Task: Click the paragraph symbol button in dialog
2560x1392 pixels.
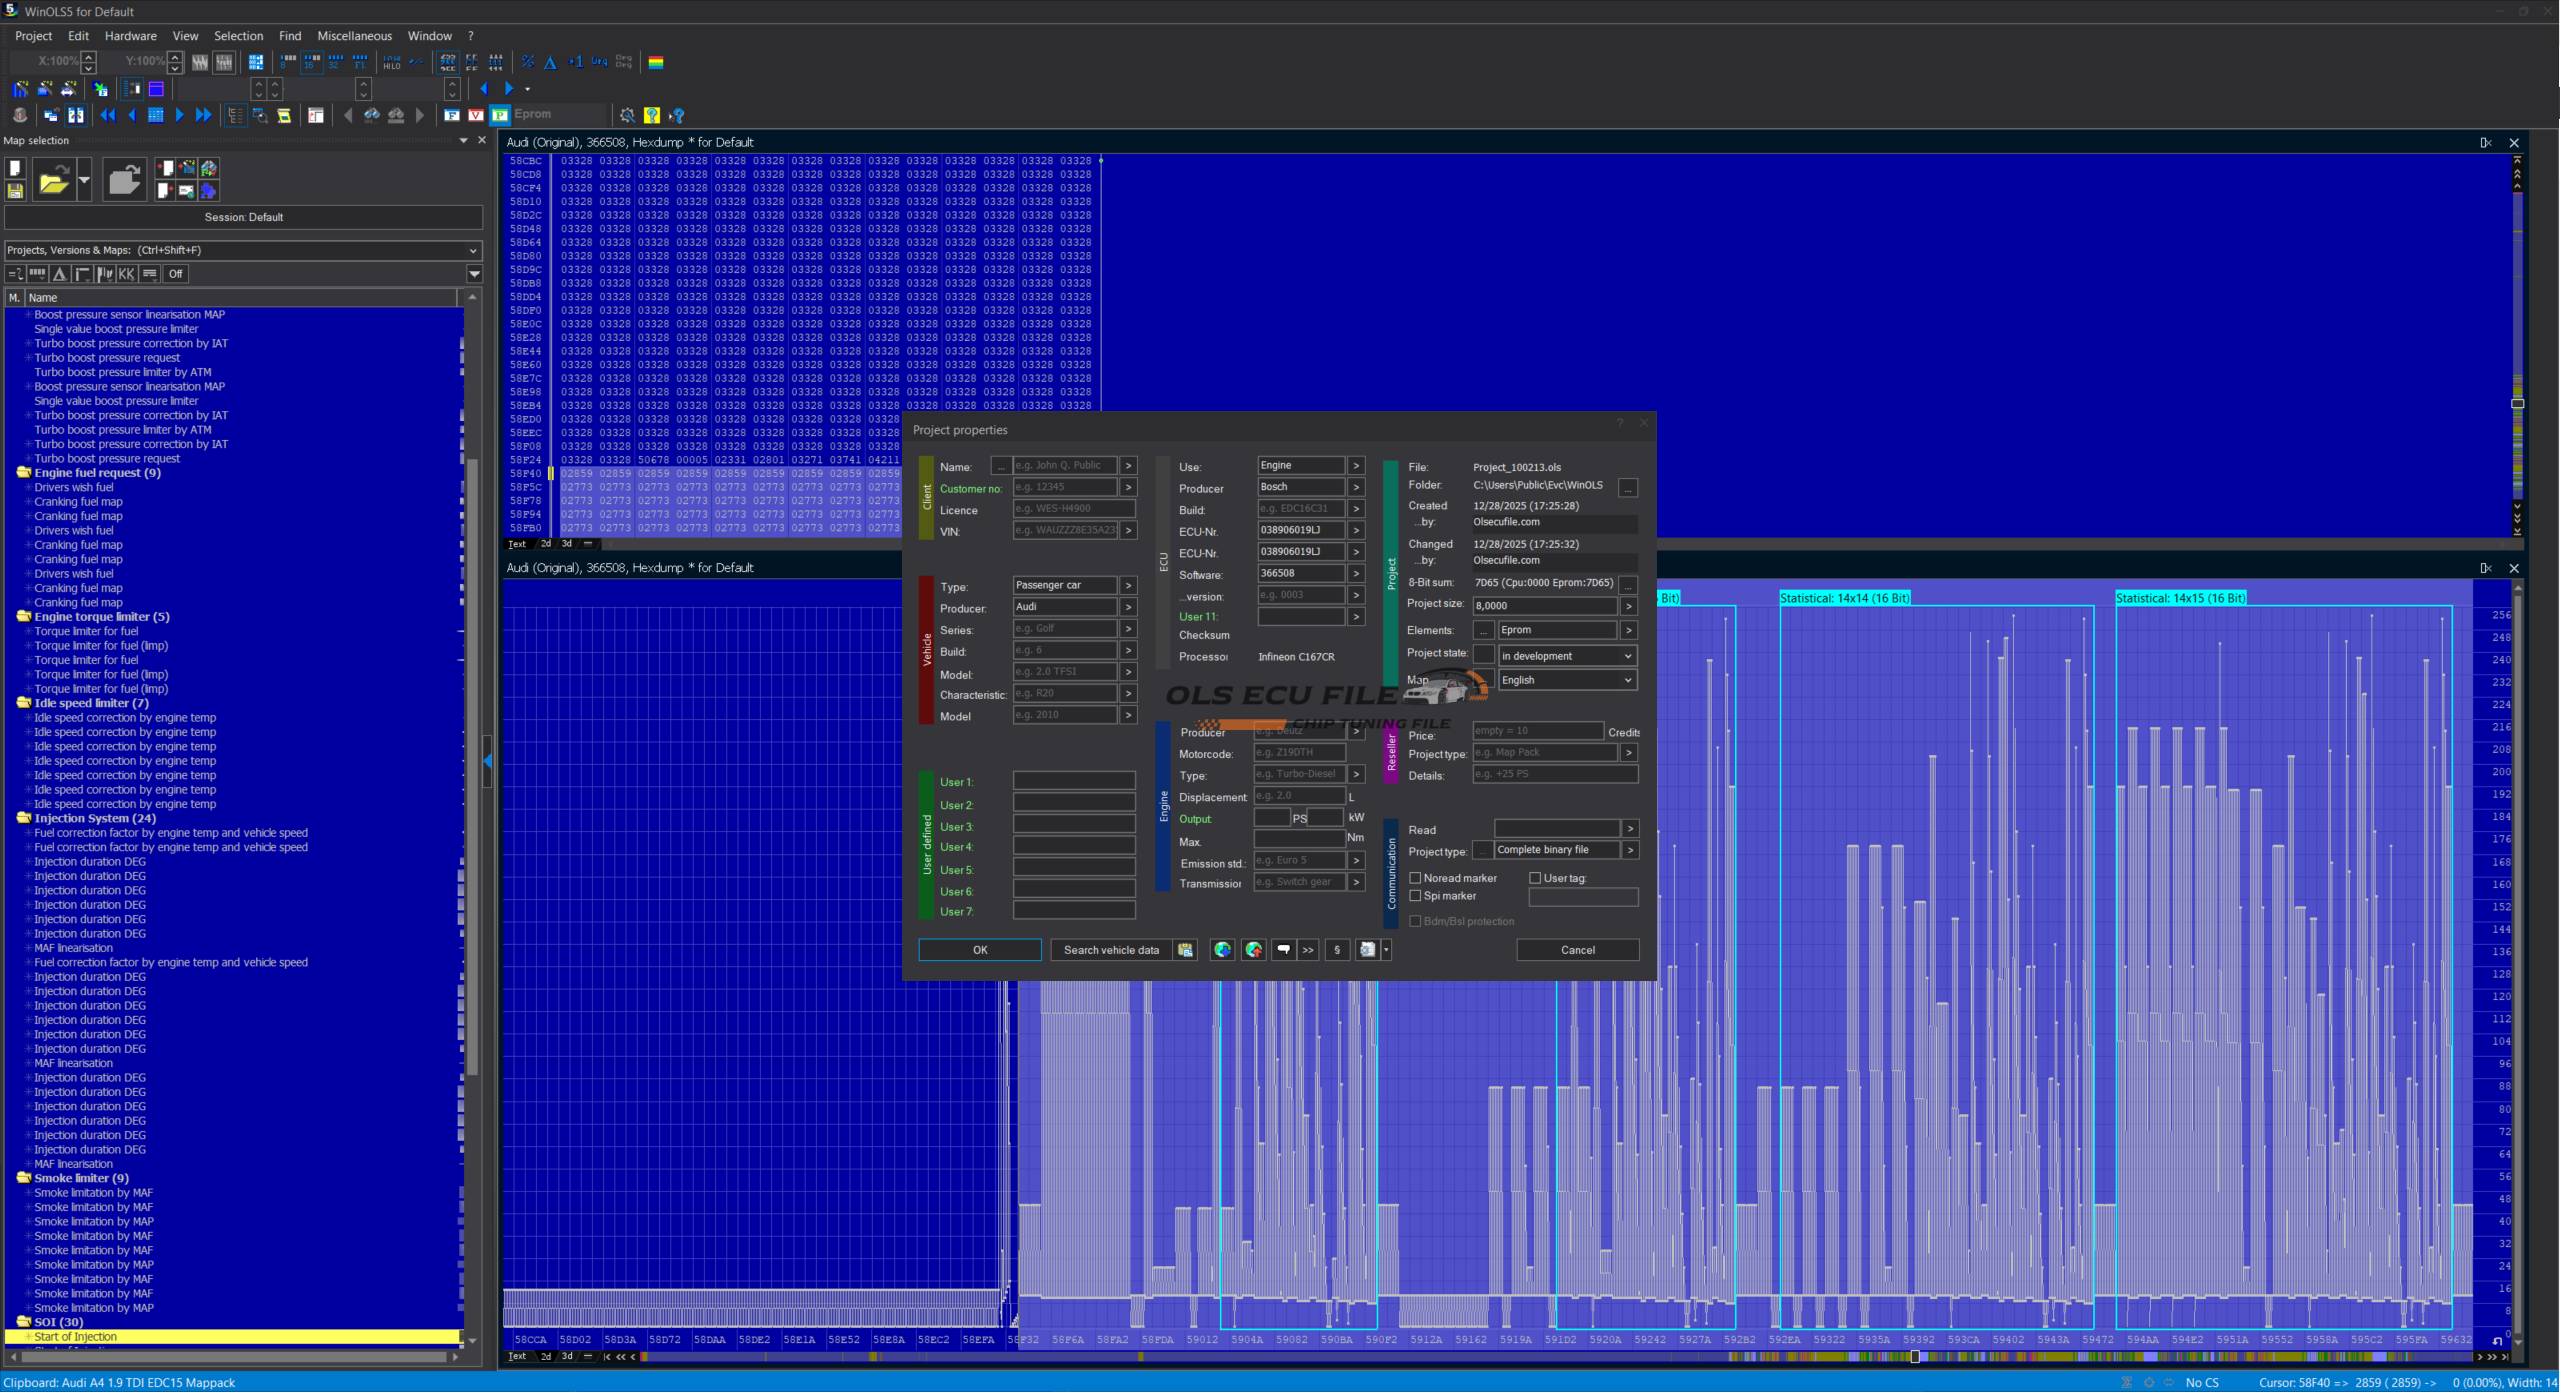Action: pos(1337,950)
